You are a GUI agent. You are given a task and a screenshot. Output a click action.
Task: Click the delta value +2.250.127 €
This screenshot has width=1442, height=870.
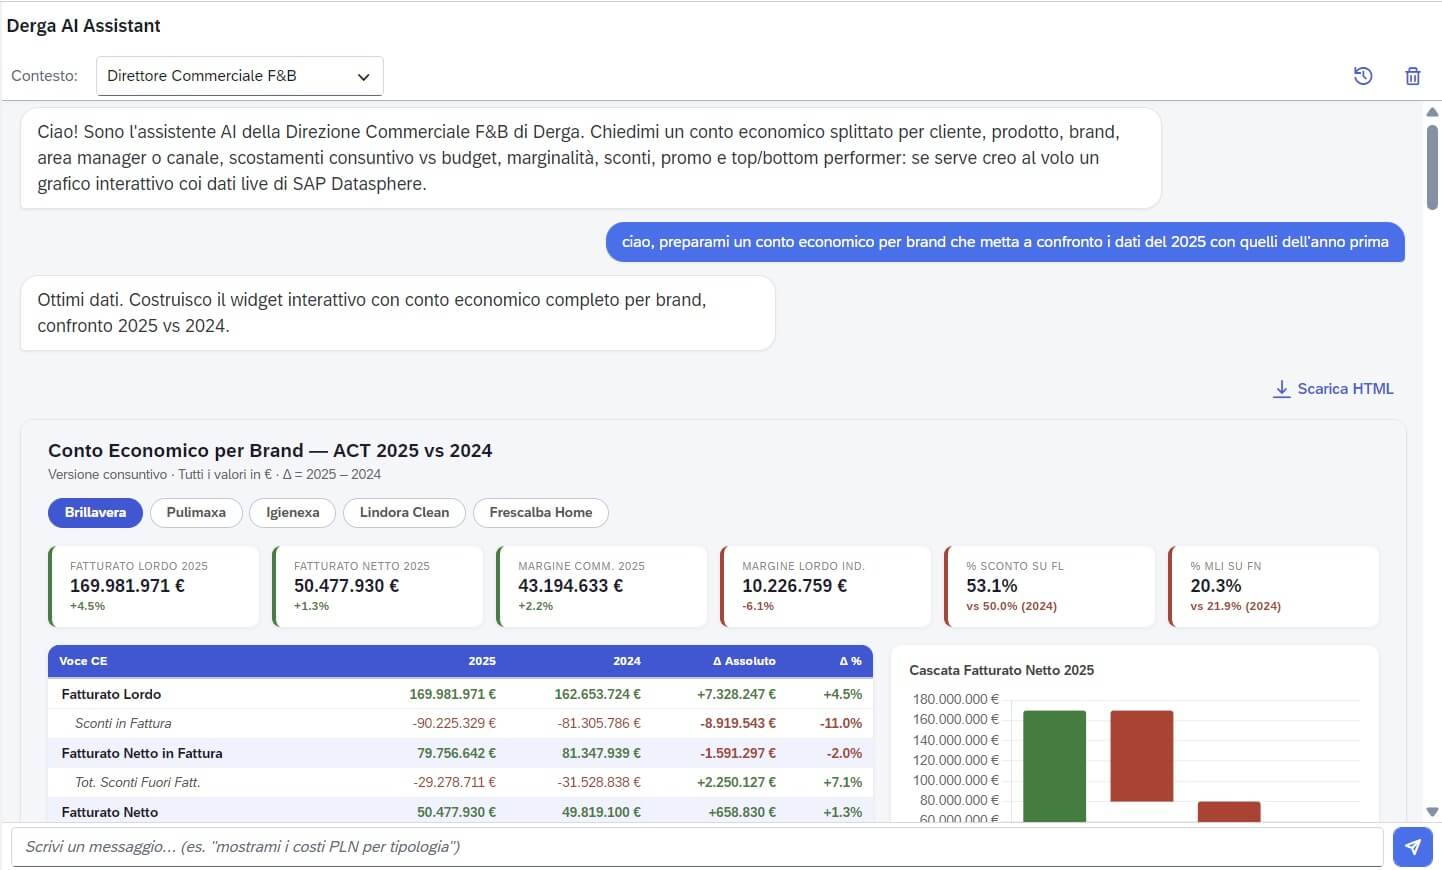click(736, 782)
